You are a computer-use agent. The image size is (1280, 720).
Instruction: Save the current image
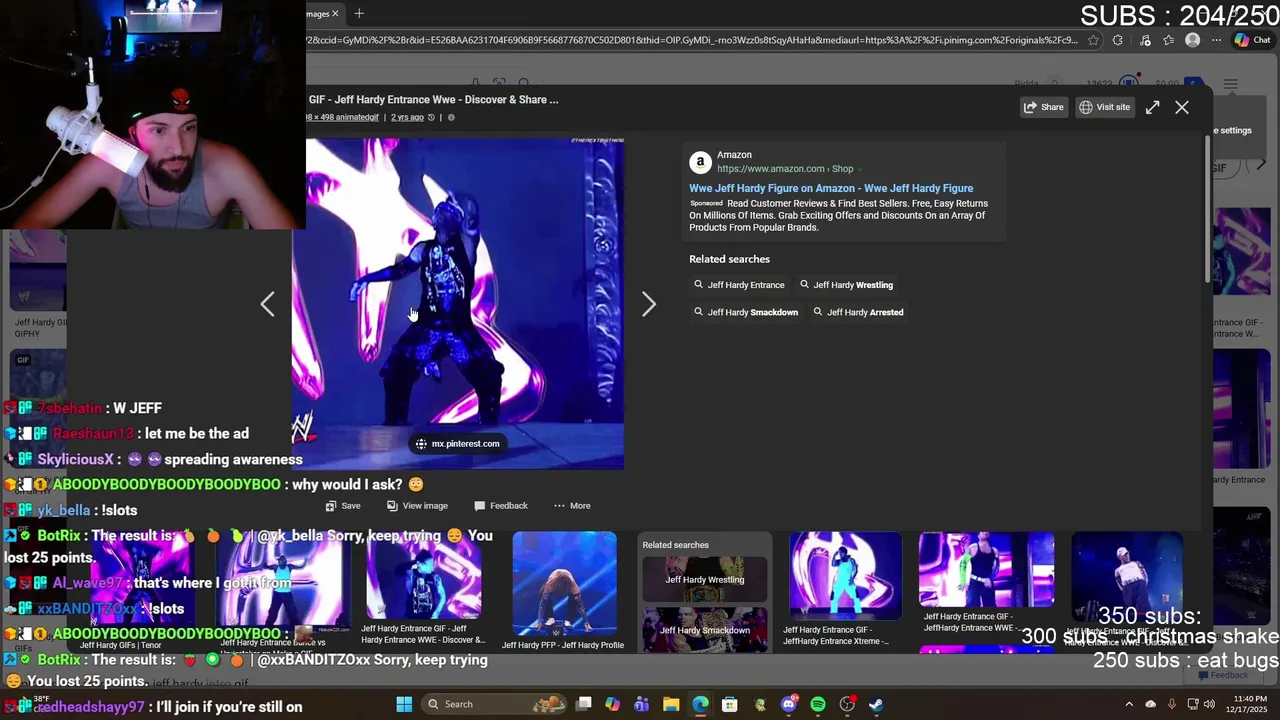[x=342, y=506]
